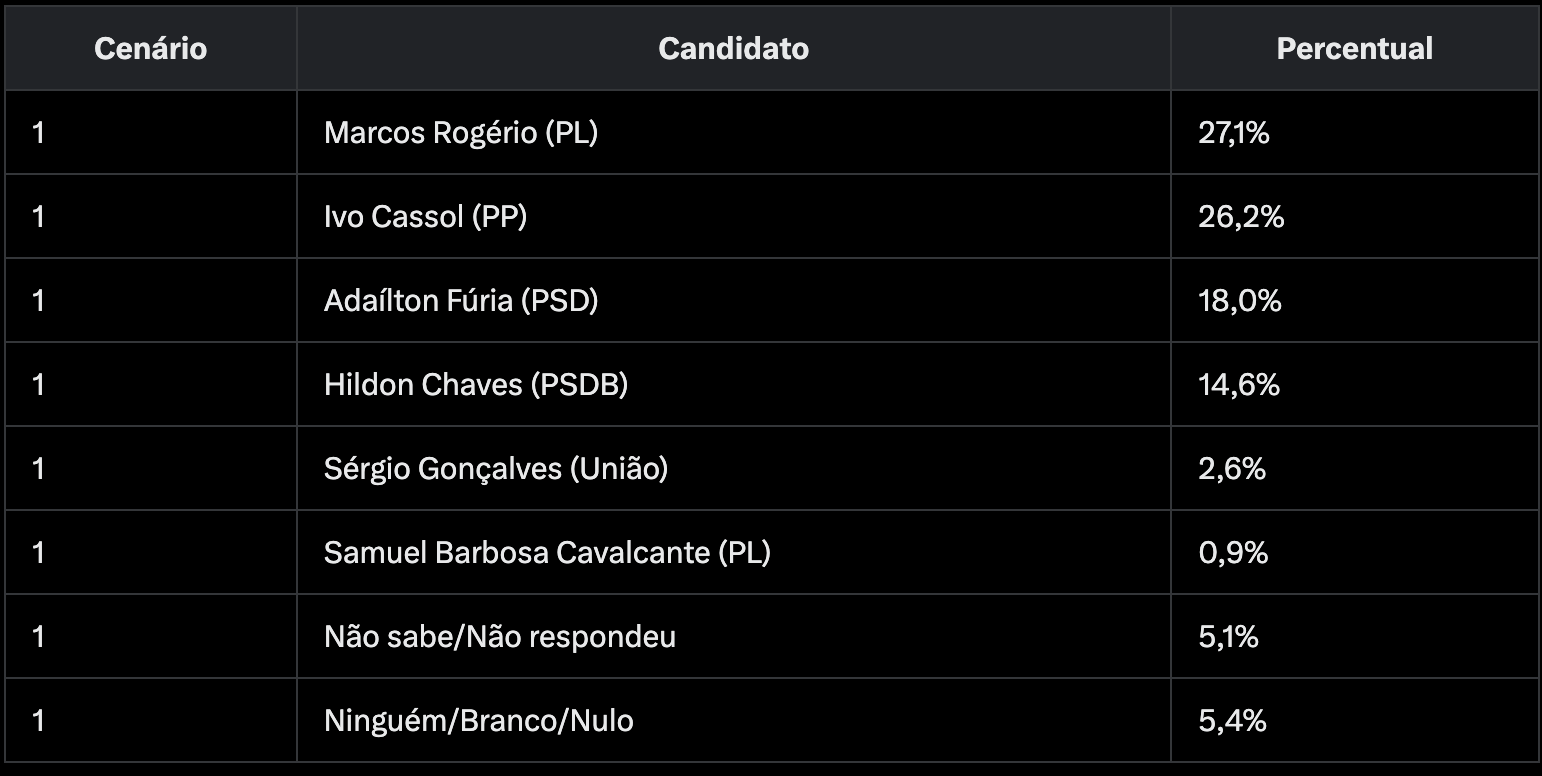Select the Marcos Rogério (PL) cell
Viewport: 1542px width, 776px height.
point(461,133)
